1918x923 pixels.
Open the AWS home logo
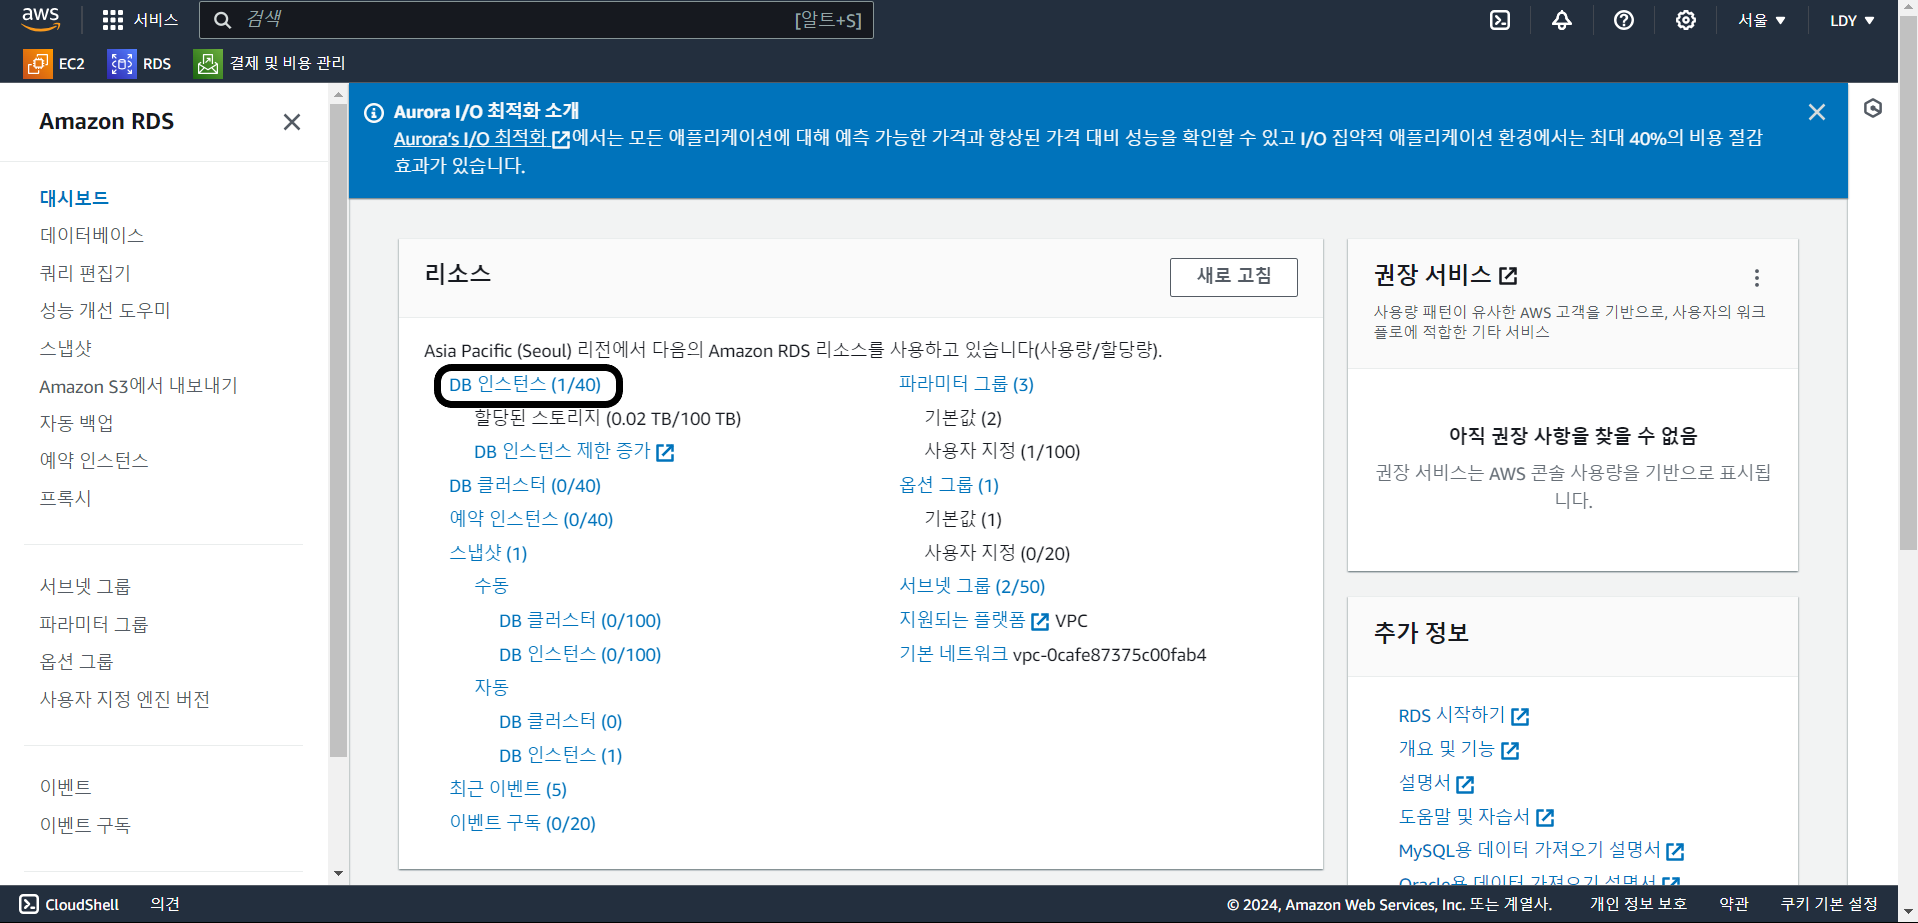pos(40,19)
